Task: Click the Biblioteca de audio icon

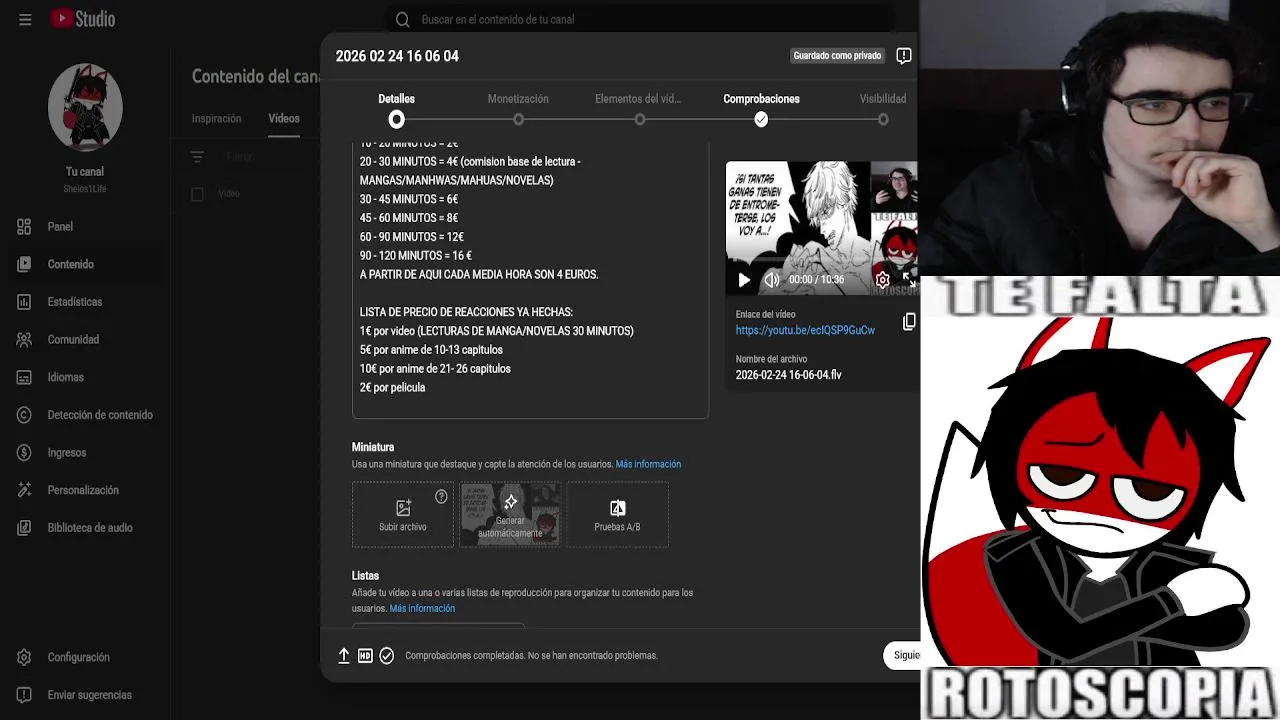Action: coord(24,528)
